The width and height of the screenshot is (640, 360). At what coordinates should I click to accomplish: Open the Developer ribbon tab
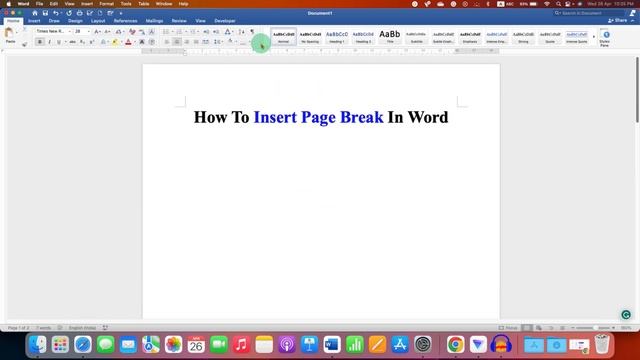coord(225,21)
